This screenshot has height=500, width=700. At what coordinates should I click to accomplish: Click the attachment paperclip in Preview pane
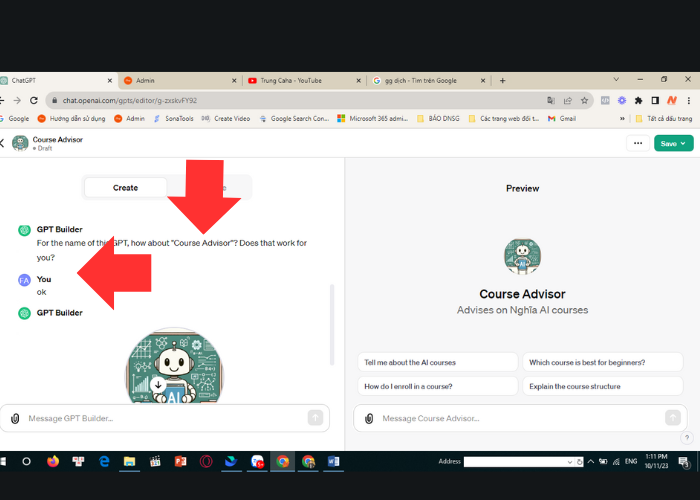tap(368, 418)
